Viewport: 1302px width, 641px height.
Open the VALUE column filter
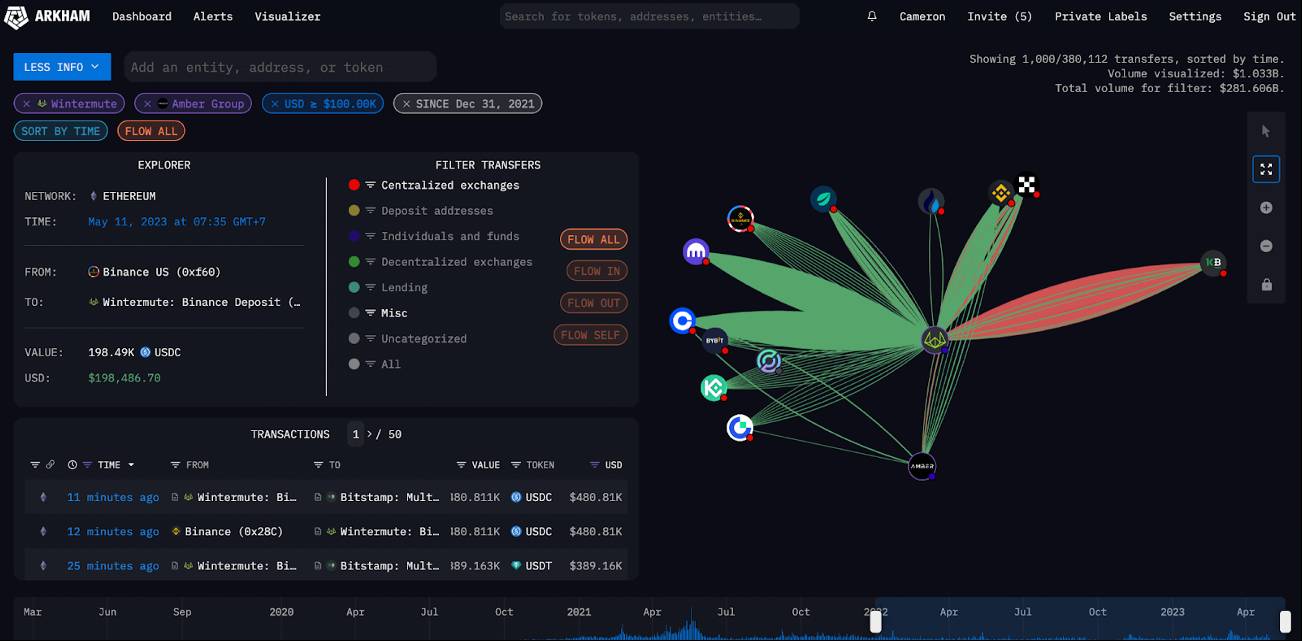point(462,465)
